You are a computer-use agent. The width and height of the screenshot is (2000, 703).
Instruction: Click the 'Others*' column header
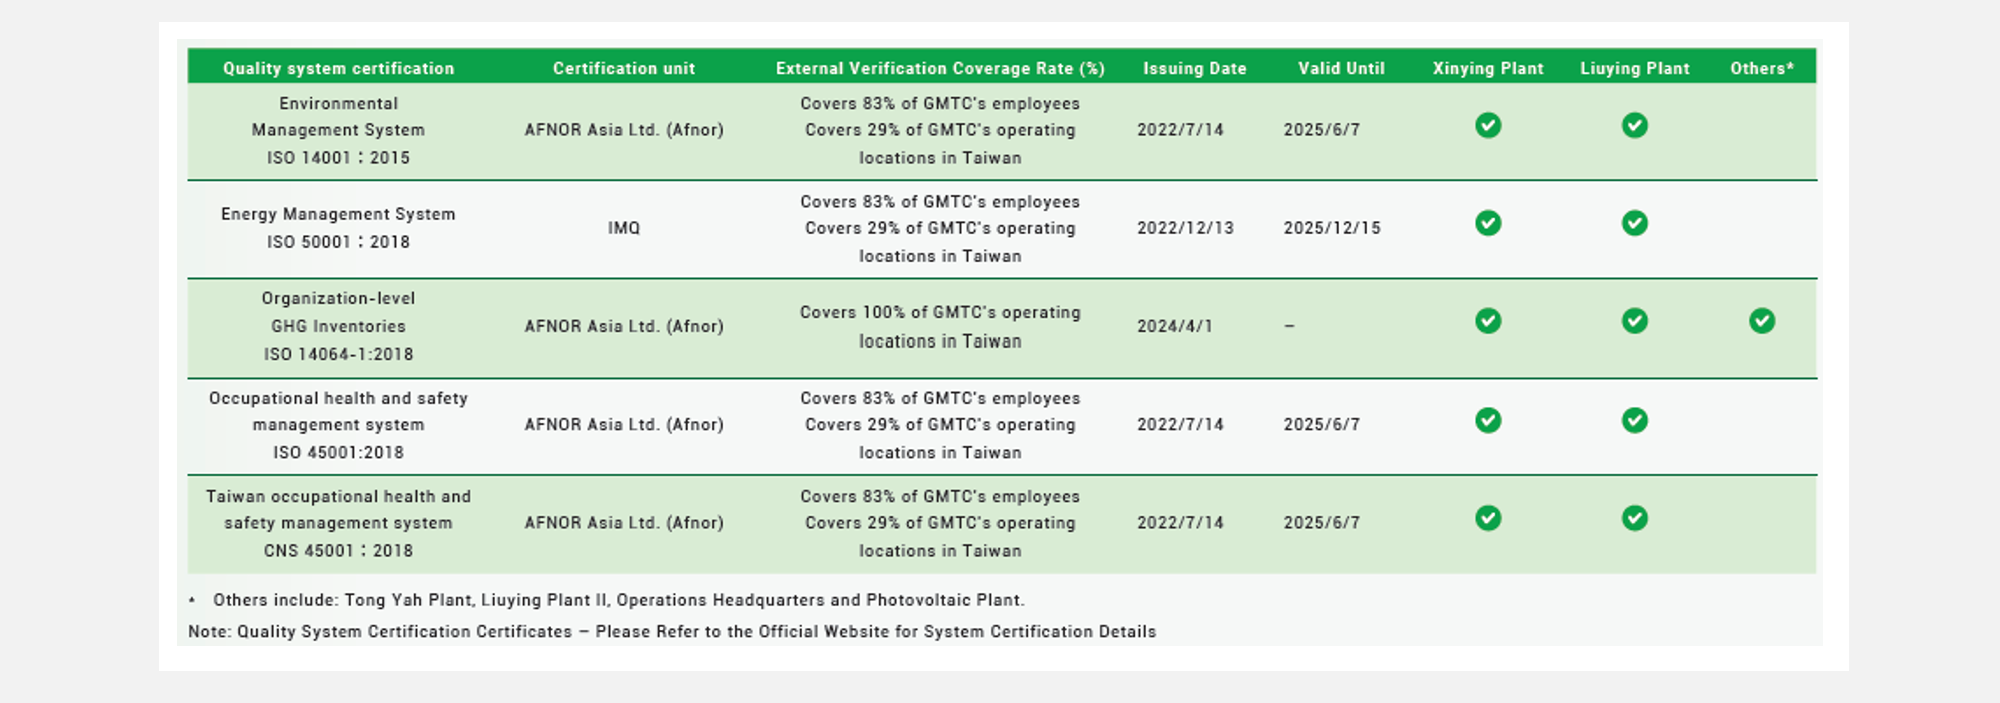click(x=1762, y=68)
